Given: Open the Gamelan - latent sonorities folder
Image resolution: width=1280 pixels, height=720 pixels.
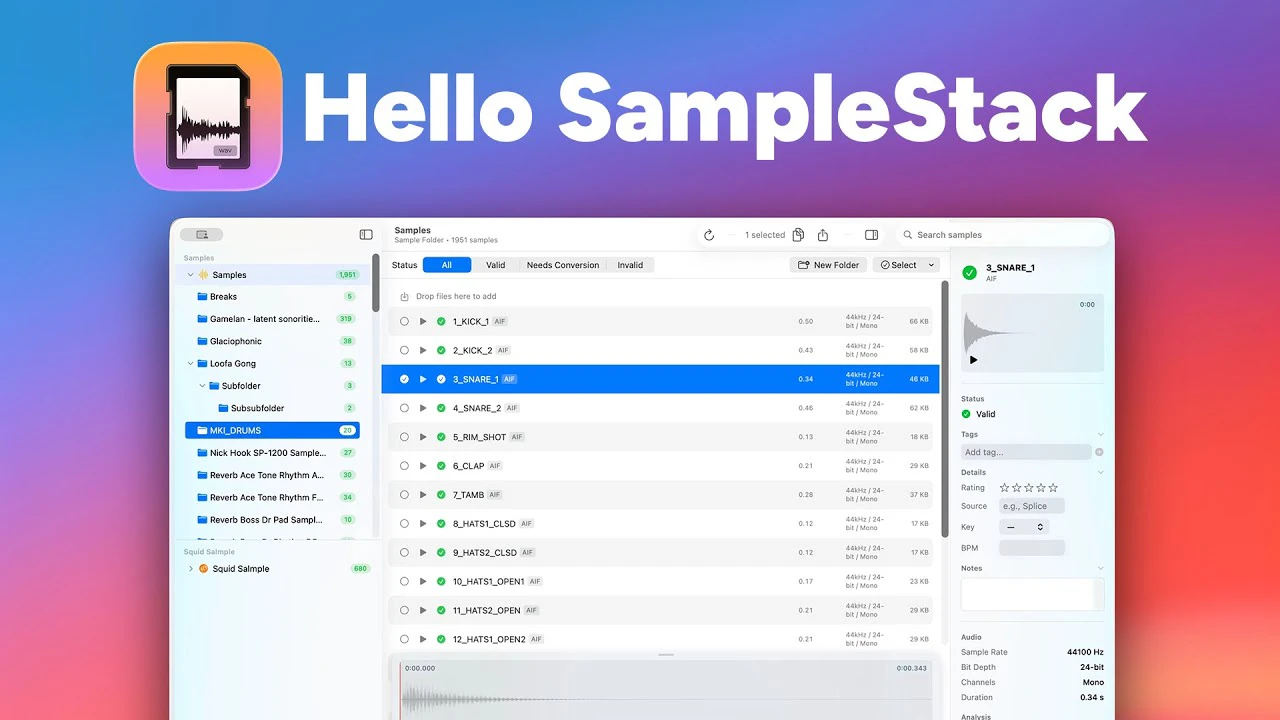Looking at the screenshot, I should click(272, 319).
